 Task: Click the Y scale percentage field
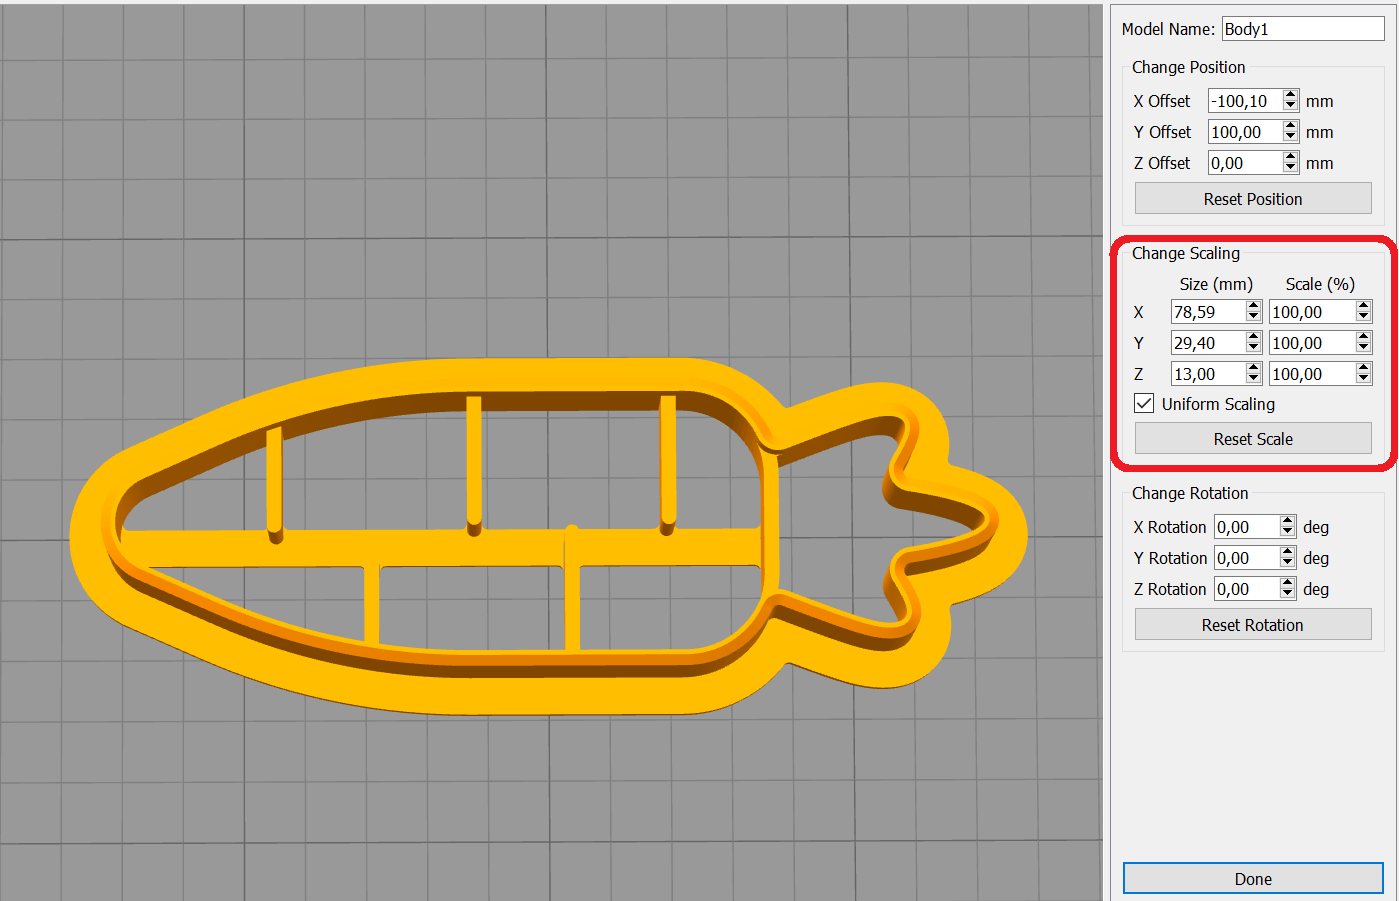(1312, 343)
